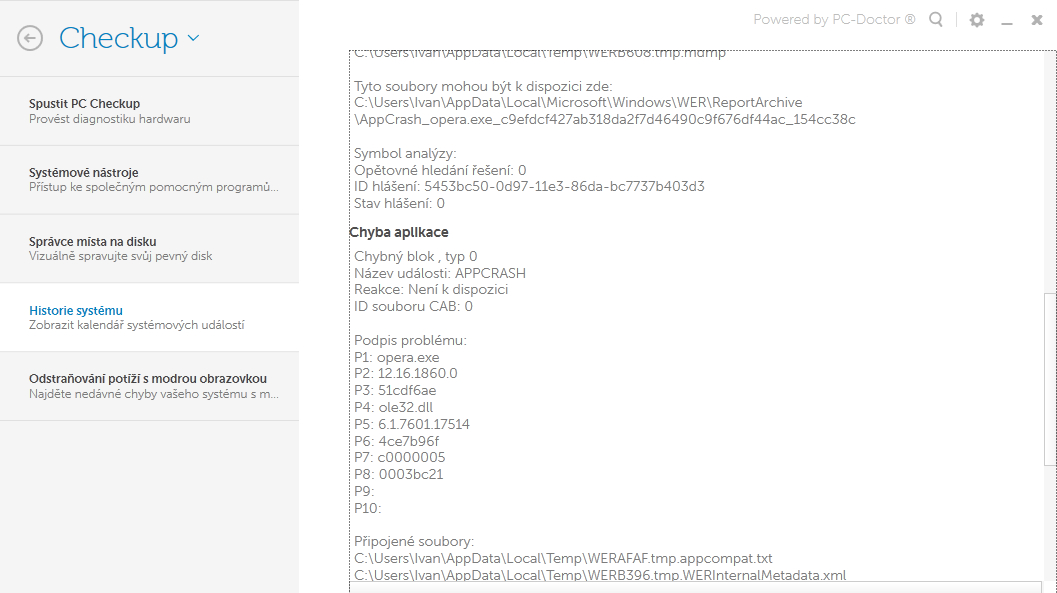Screen dimensions: 1057x593
Task: Click the Název události: APPCRASH line
Action: coord(440,273)
